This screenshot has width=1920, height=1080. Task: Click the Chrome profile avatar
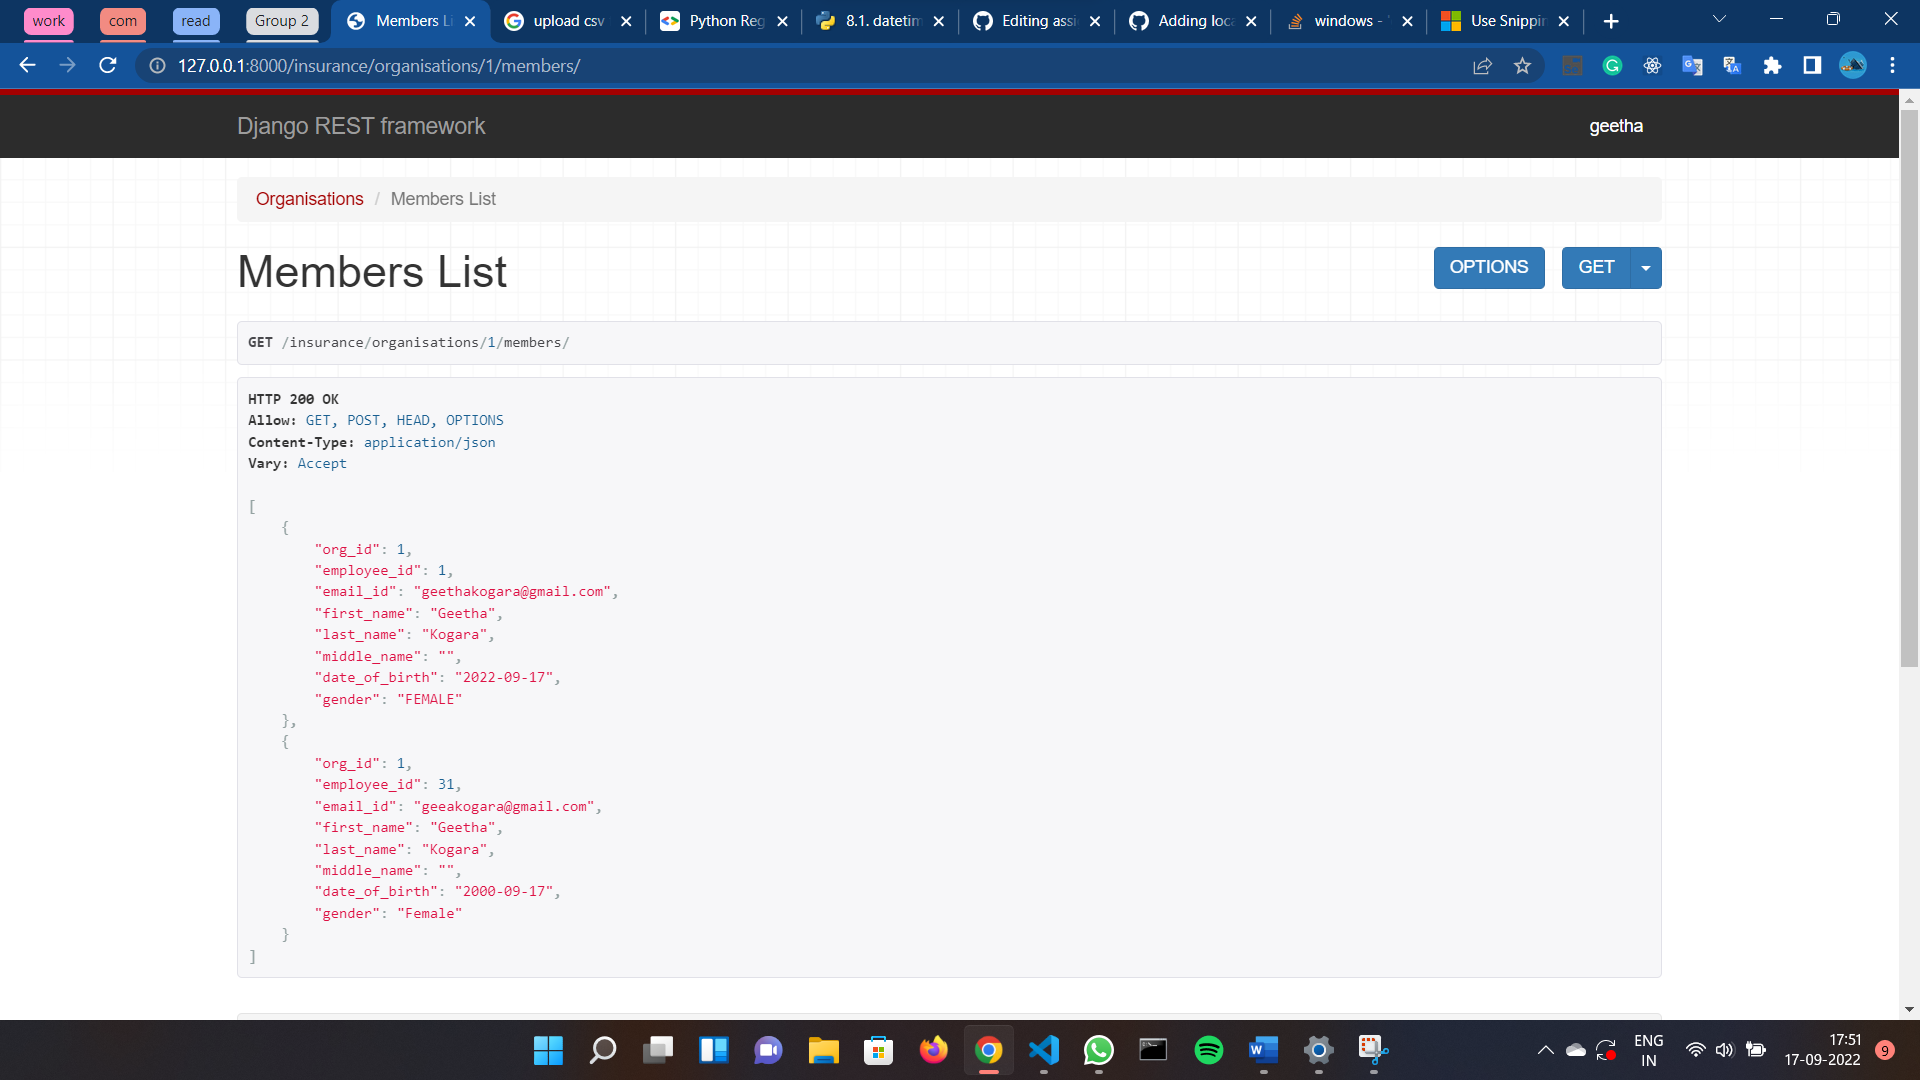point(1853,65)
